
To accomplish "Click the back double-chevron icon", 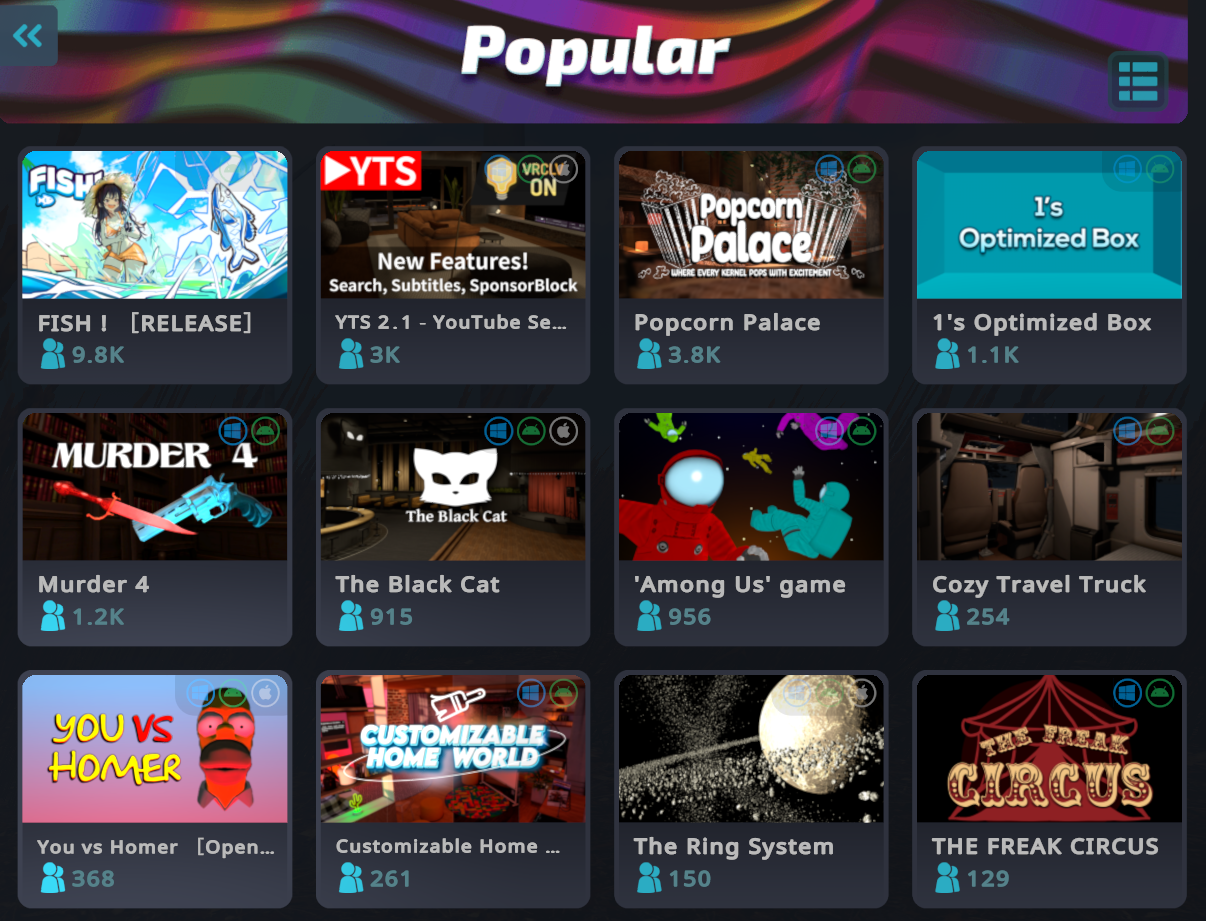I will [27, 36].
